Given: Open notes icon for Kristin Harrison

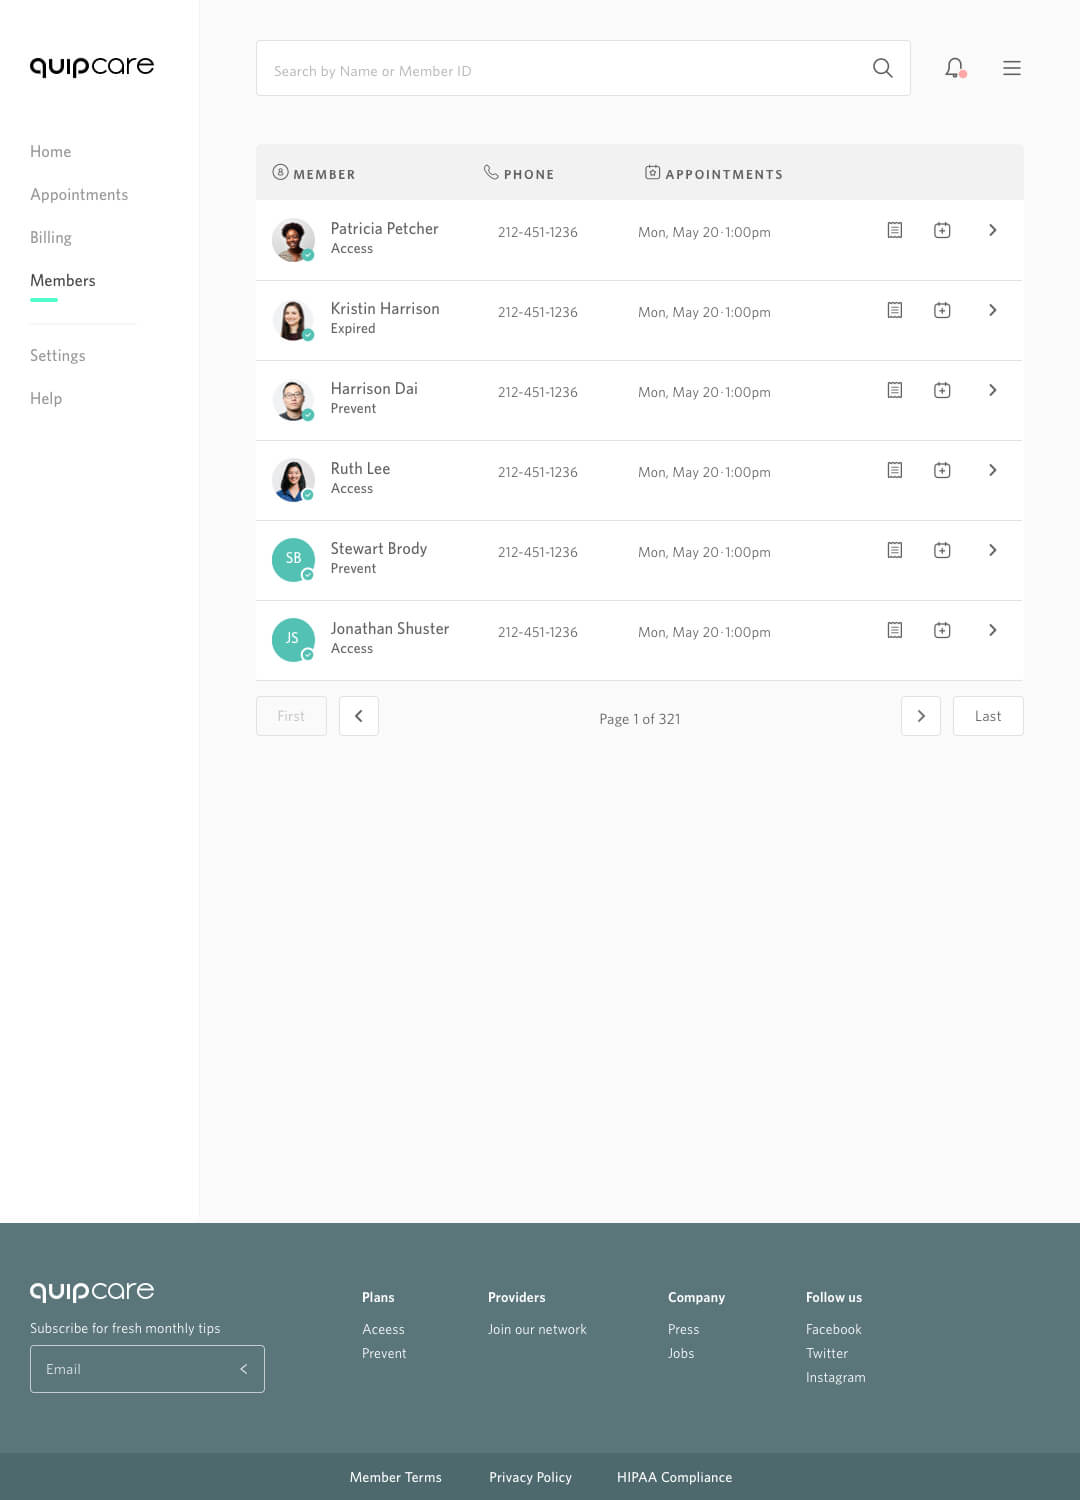Looking at the screenshot, I should pos(895,310).
